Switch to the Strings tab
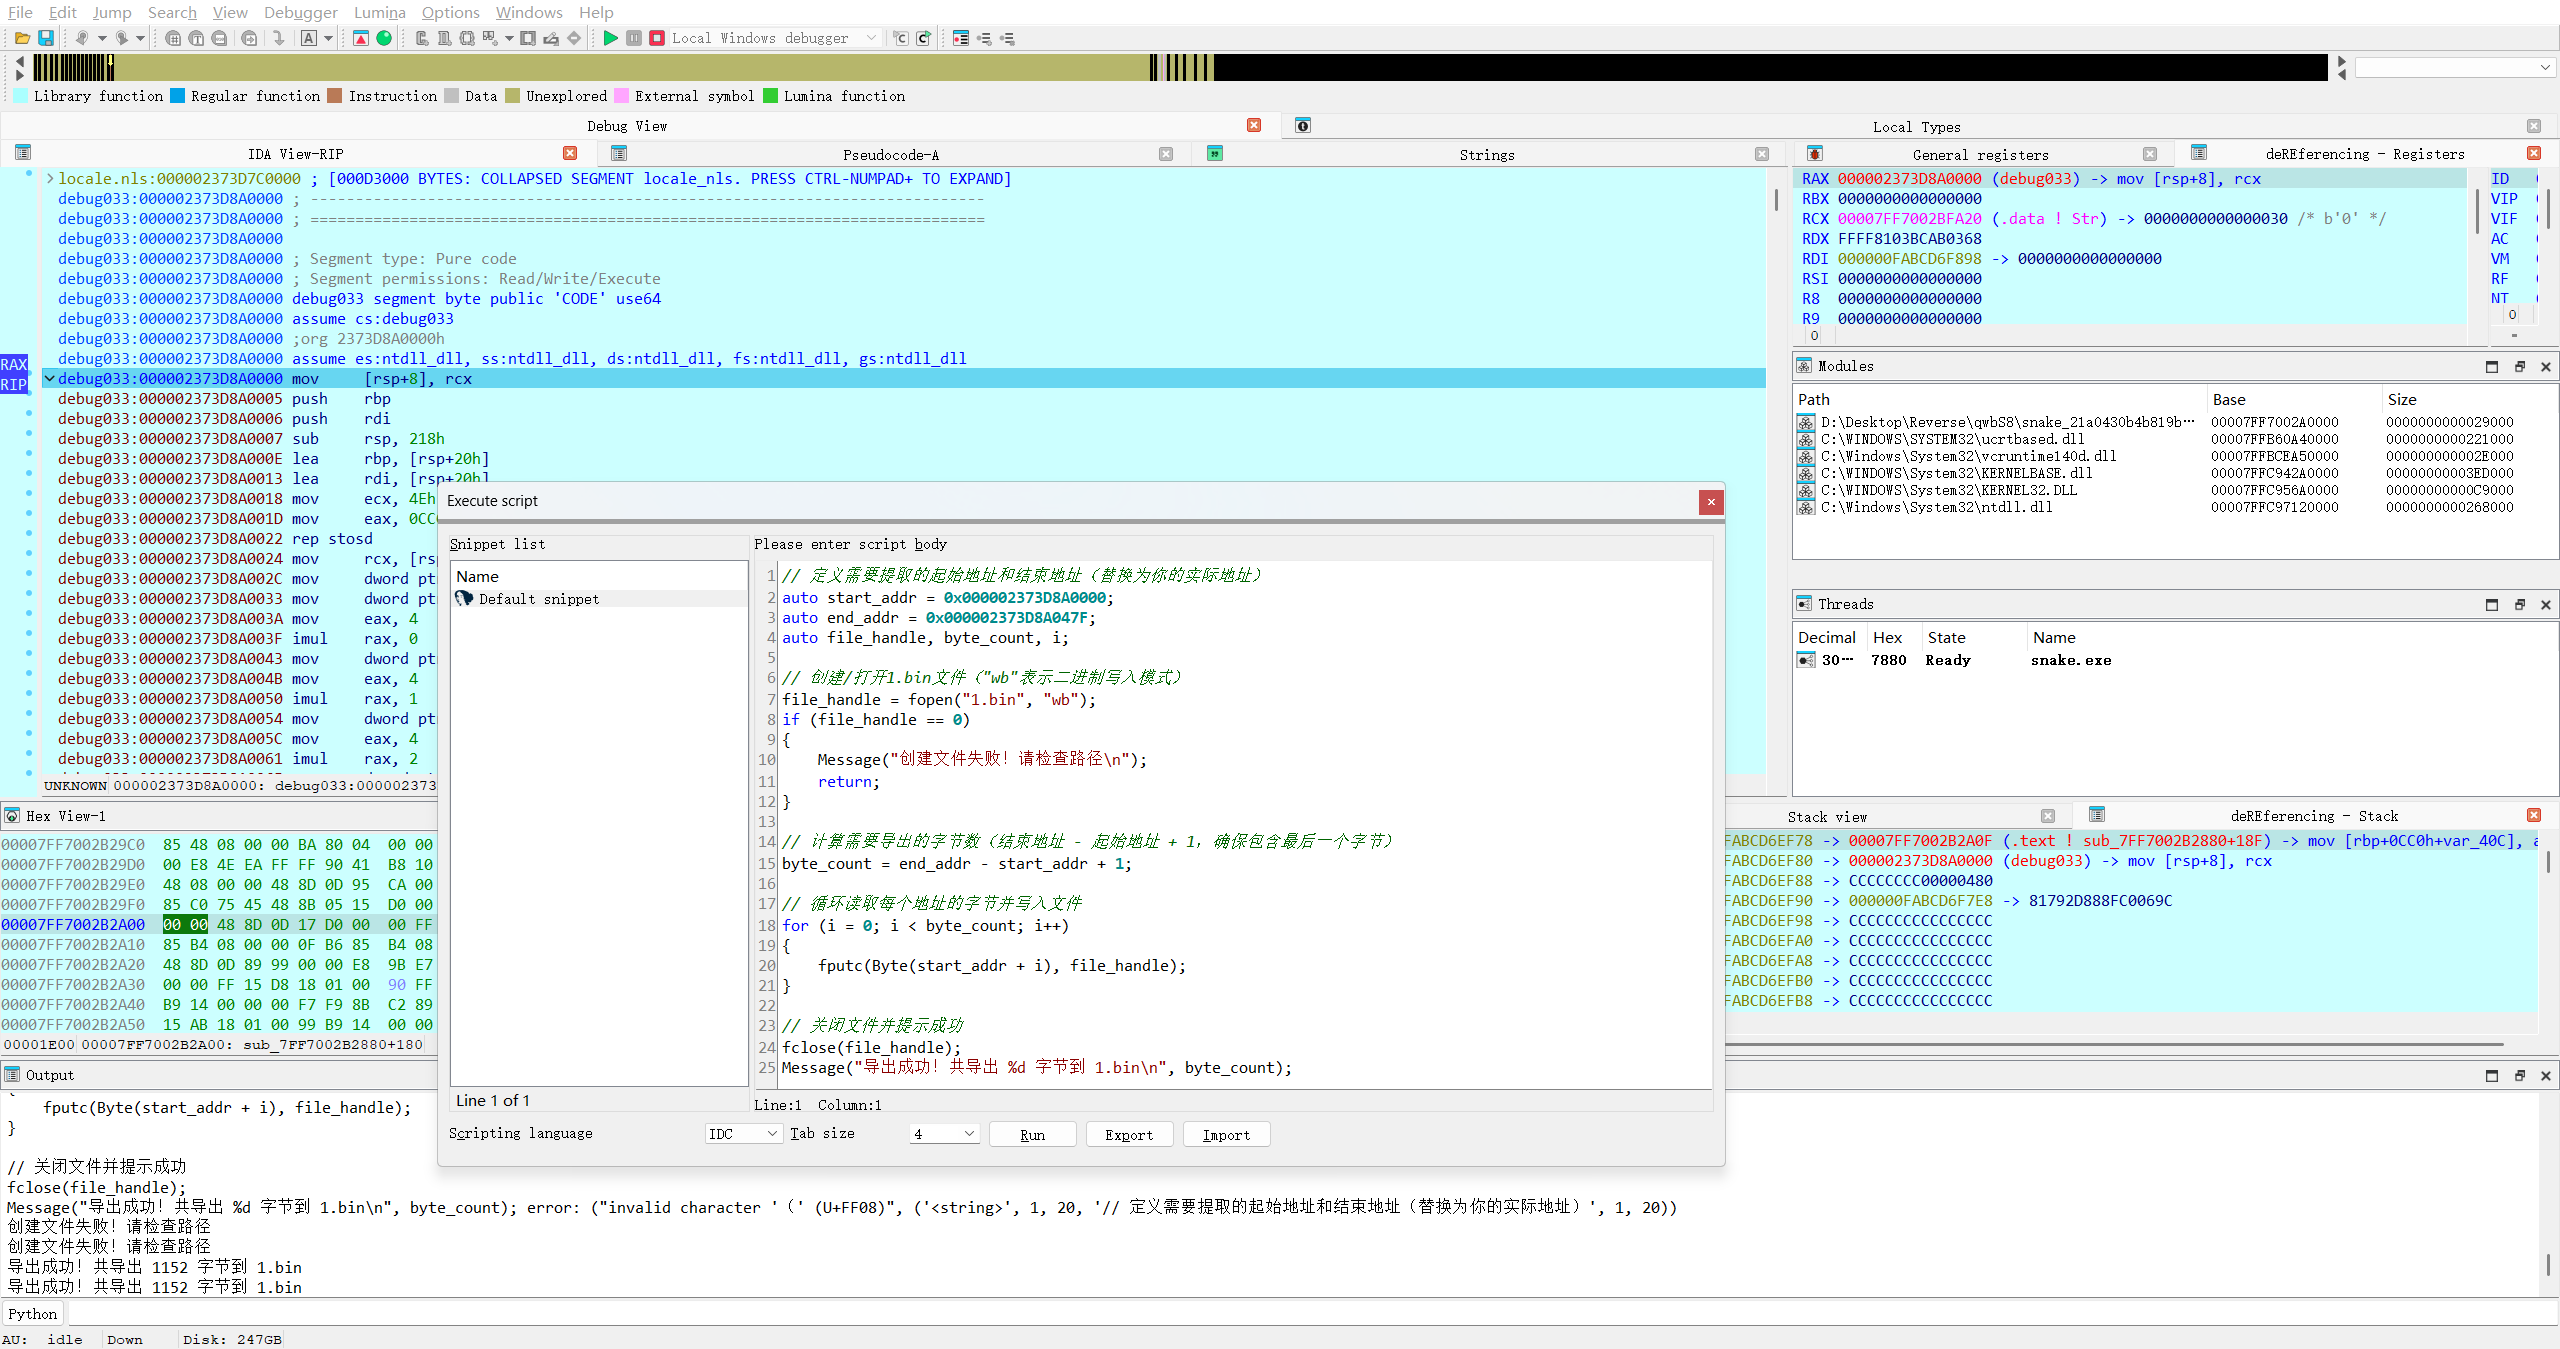 1486,154
